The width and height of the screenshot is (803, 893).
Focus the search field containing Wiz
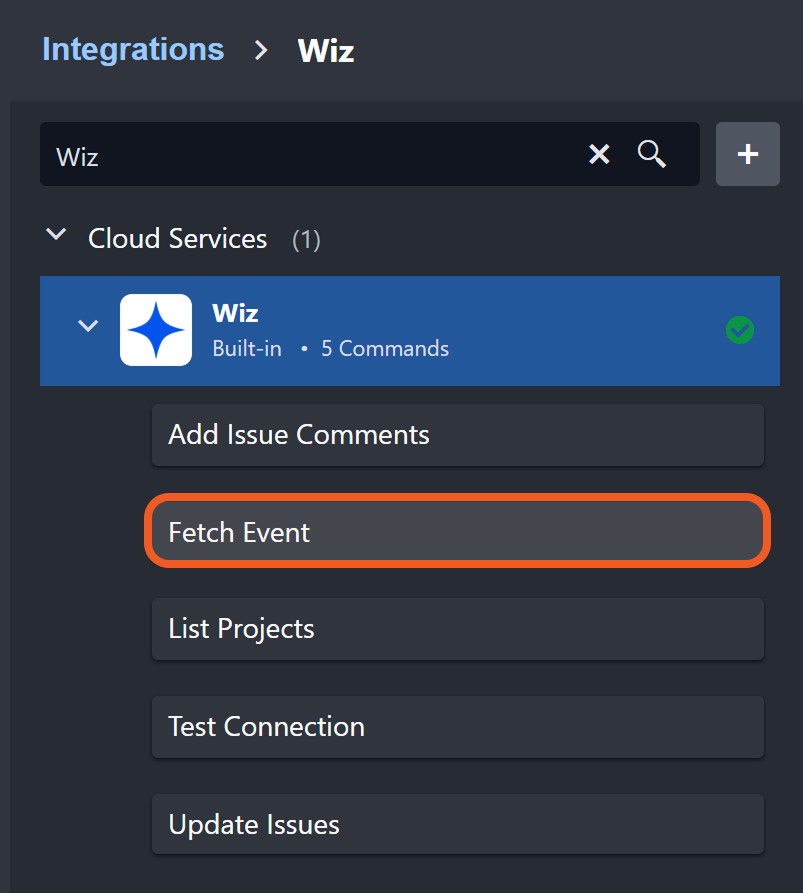point(300,155)
